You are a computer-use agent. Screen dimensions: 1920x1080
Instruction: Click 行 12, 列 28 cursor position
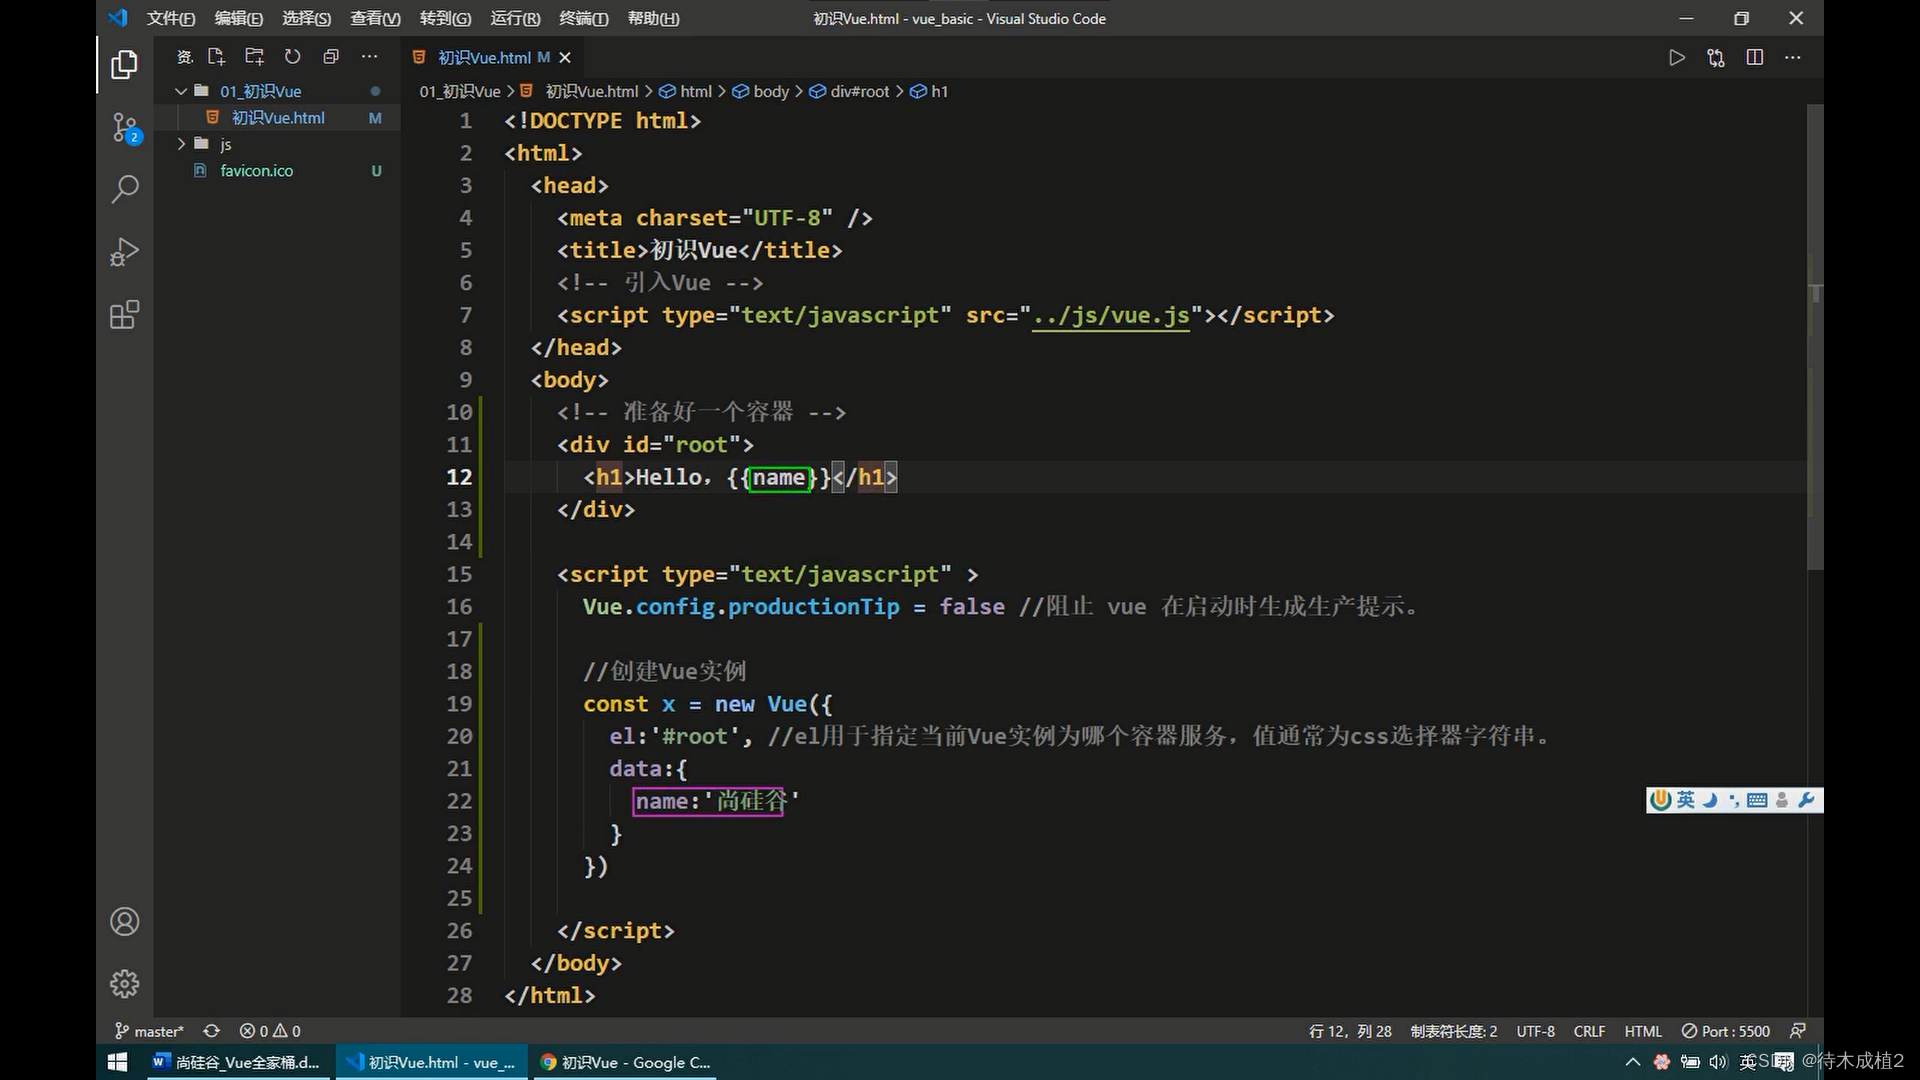[x=1350, y=1031]
